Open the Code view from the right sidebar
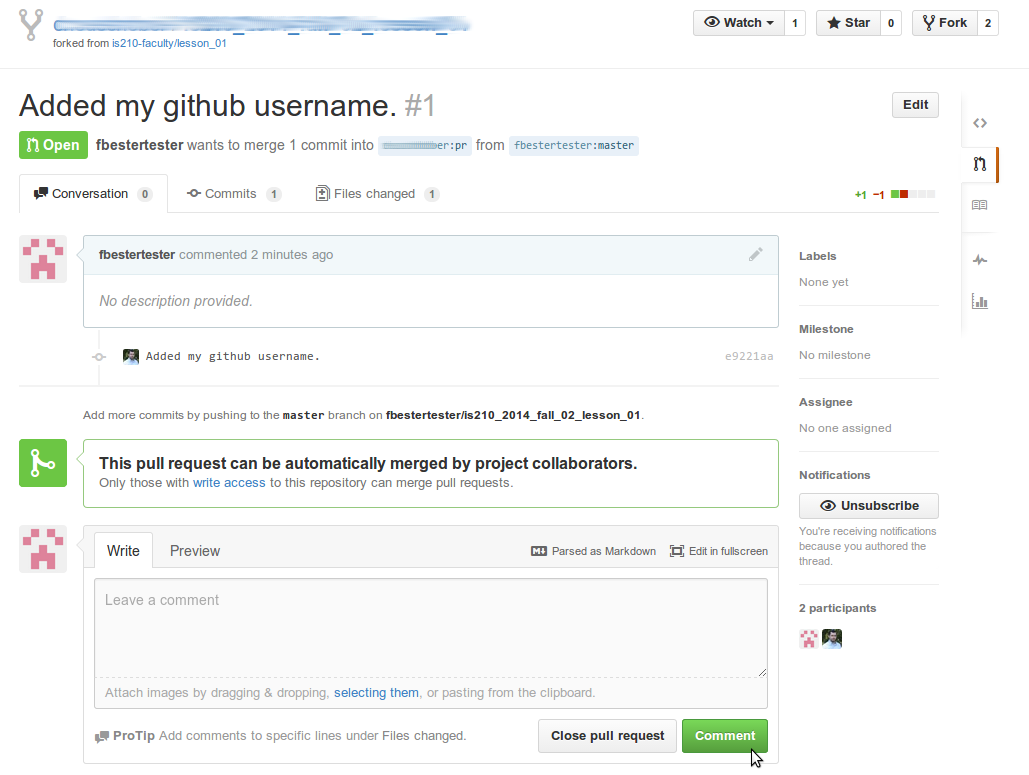The width and height of the screenshot is (1029, 775). click(980, 122)
